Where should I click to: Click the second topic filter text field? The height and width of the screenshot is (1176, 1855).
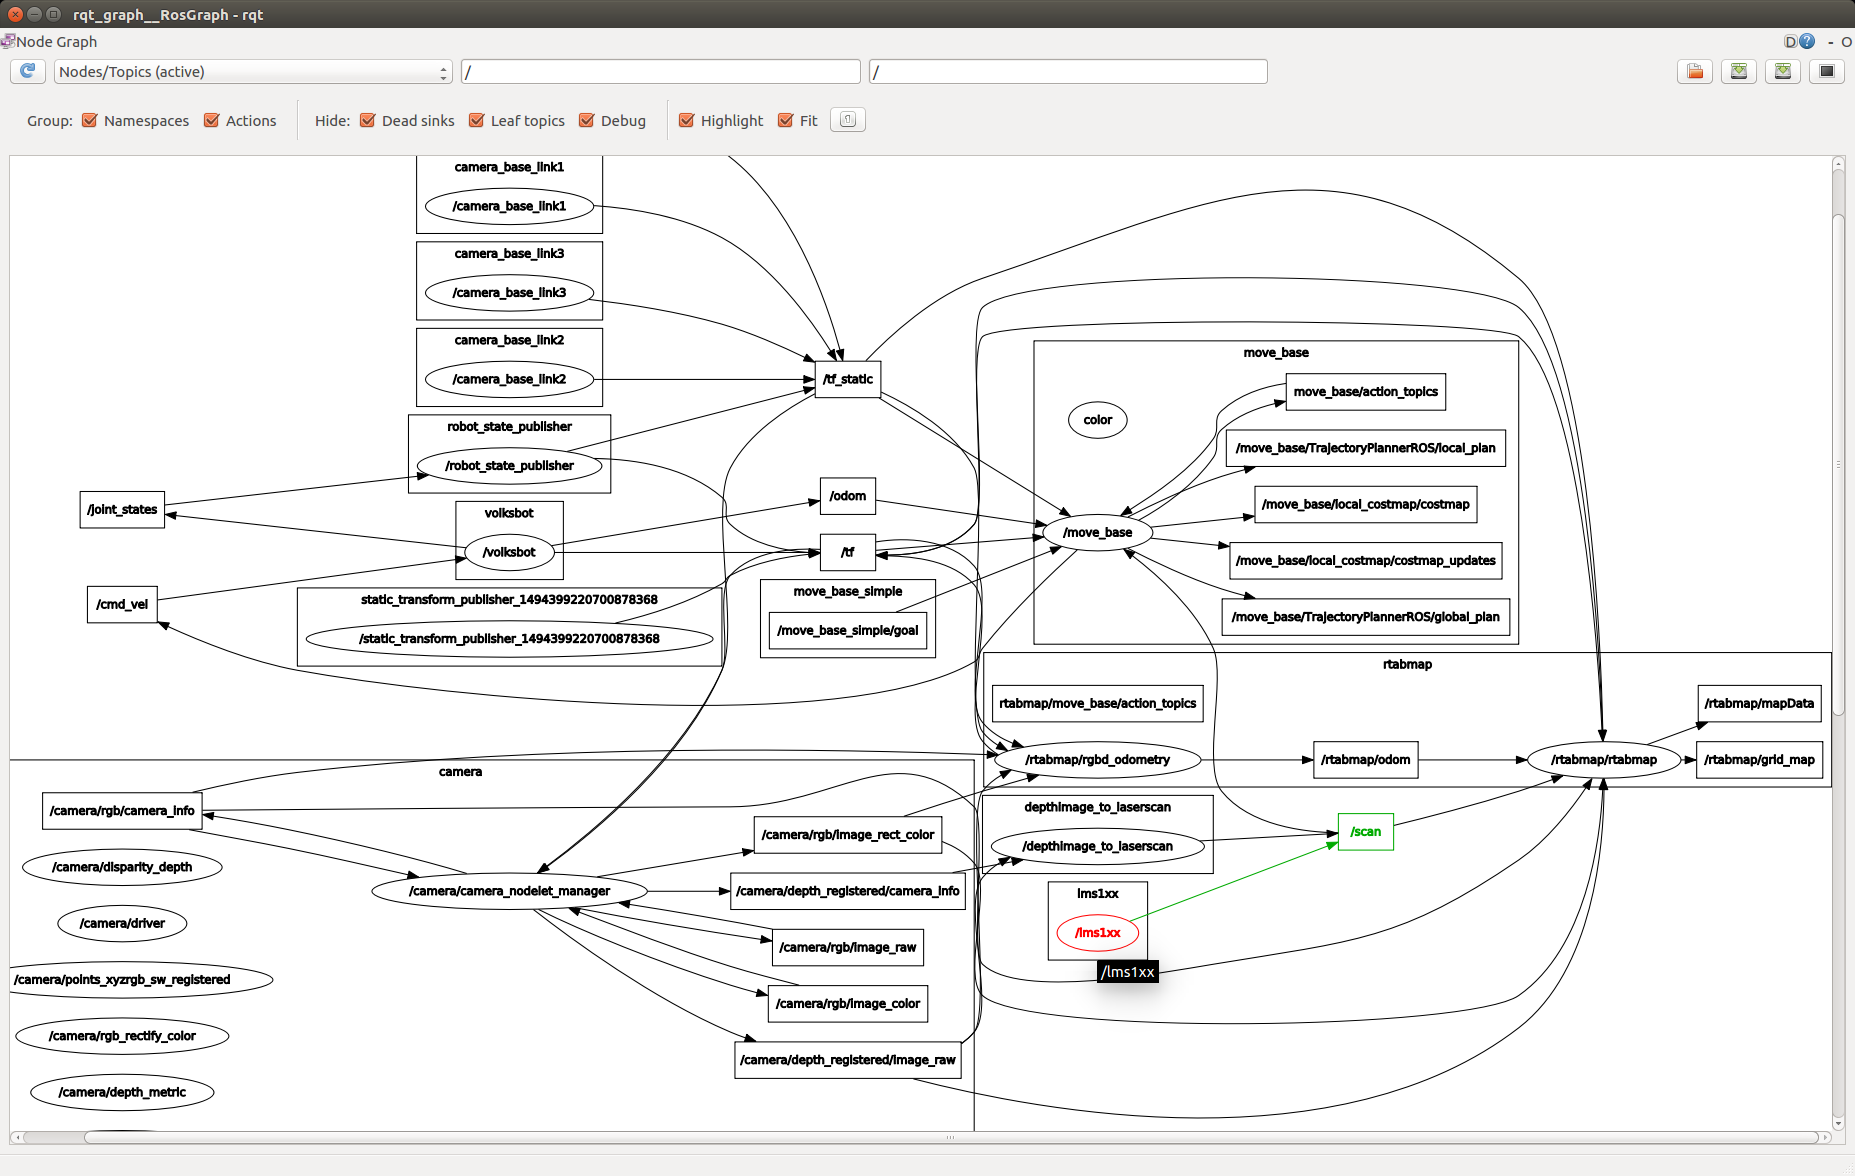tap(1068, 72)
